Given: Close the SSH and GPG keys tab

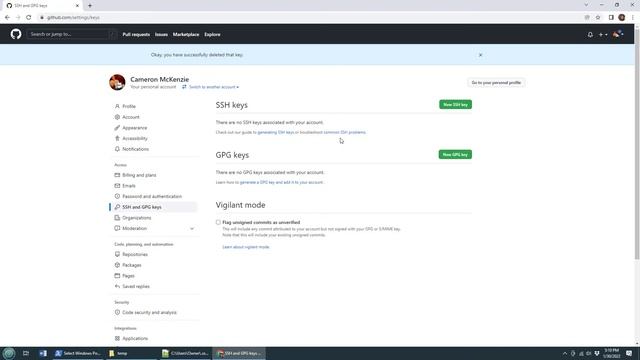Looking at the screenshot, I should (77, 6).
